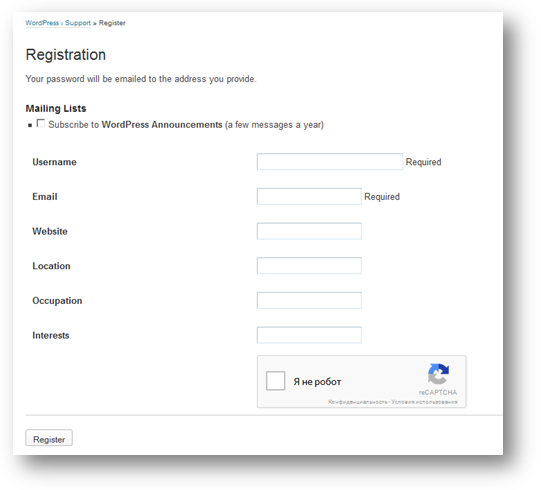Viewport: 541px width, 490px height.
Task: Check the "Я не робот" captcha box
Action: point(275,381)
